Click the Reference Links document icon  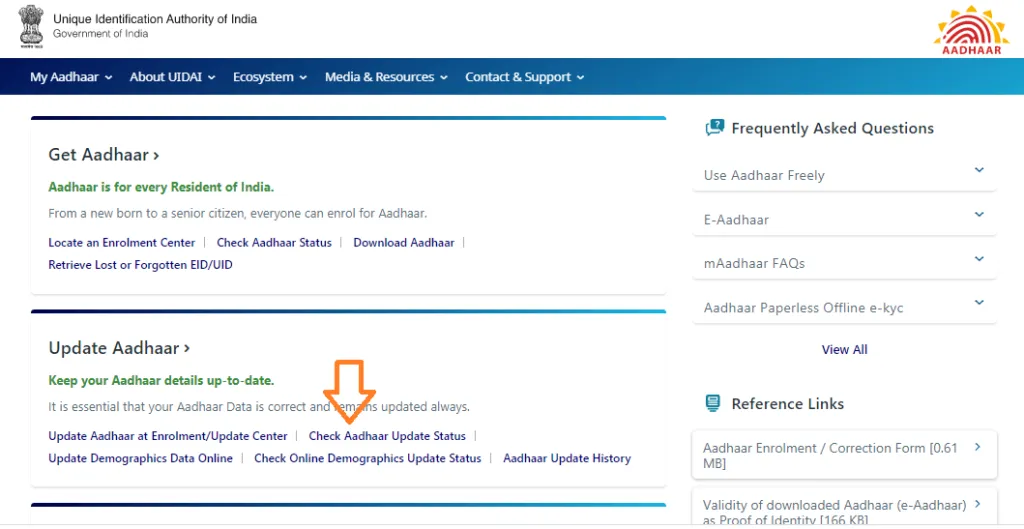point(713,404)
